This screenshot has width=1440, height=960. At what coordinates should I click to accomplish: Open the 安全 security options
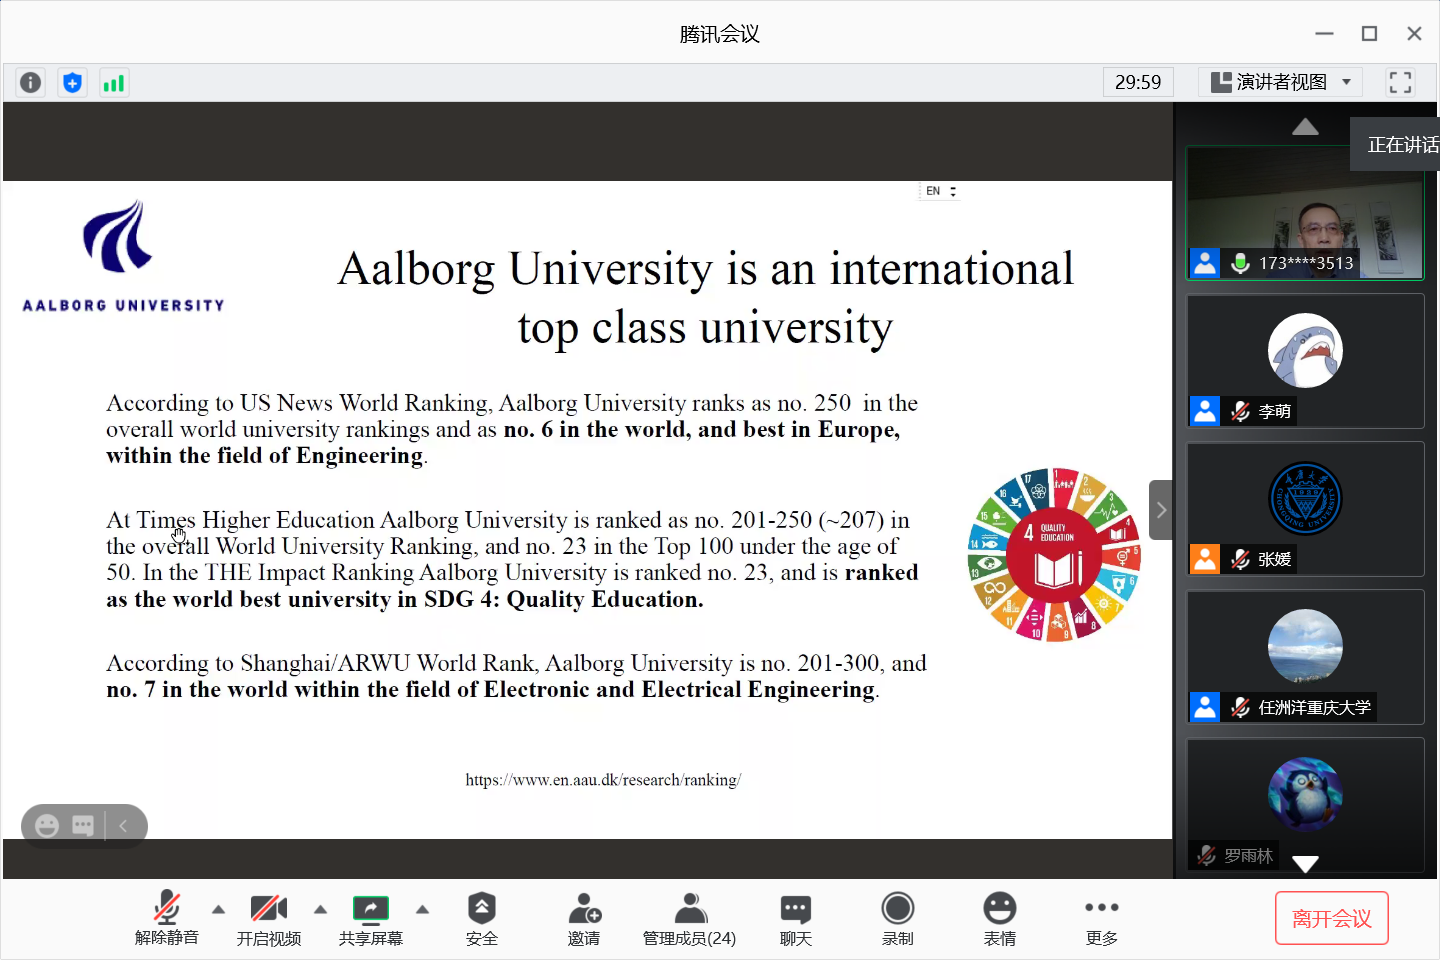point(481,918)
